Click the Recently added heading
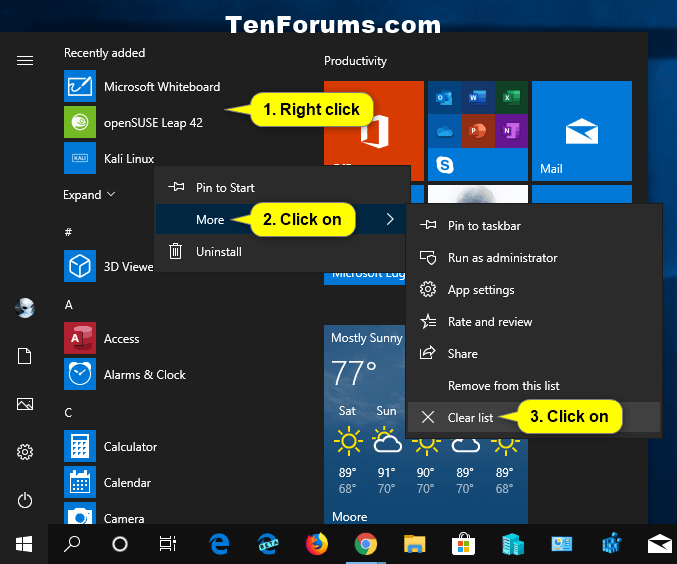This screenshot has width=677, height=564. 104,53
